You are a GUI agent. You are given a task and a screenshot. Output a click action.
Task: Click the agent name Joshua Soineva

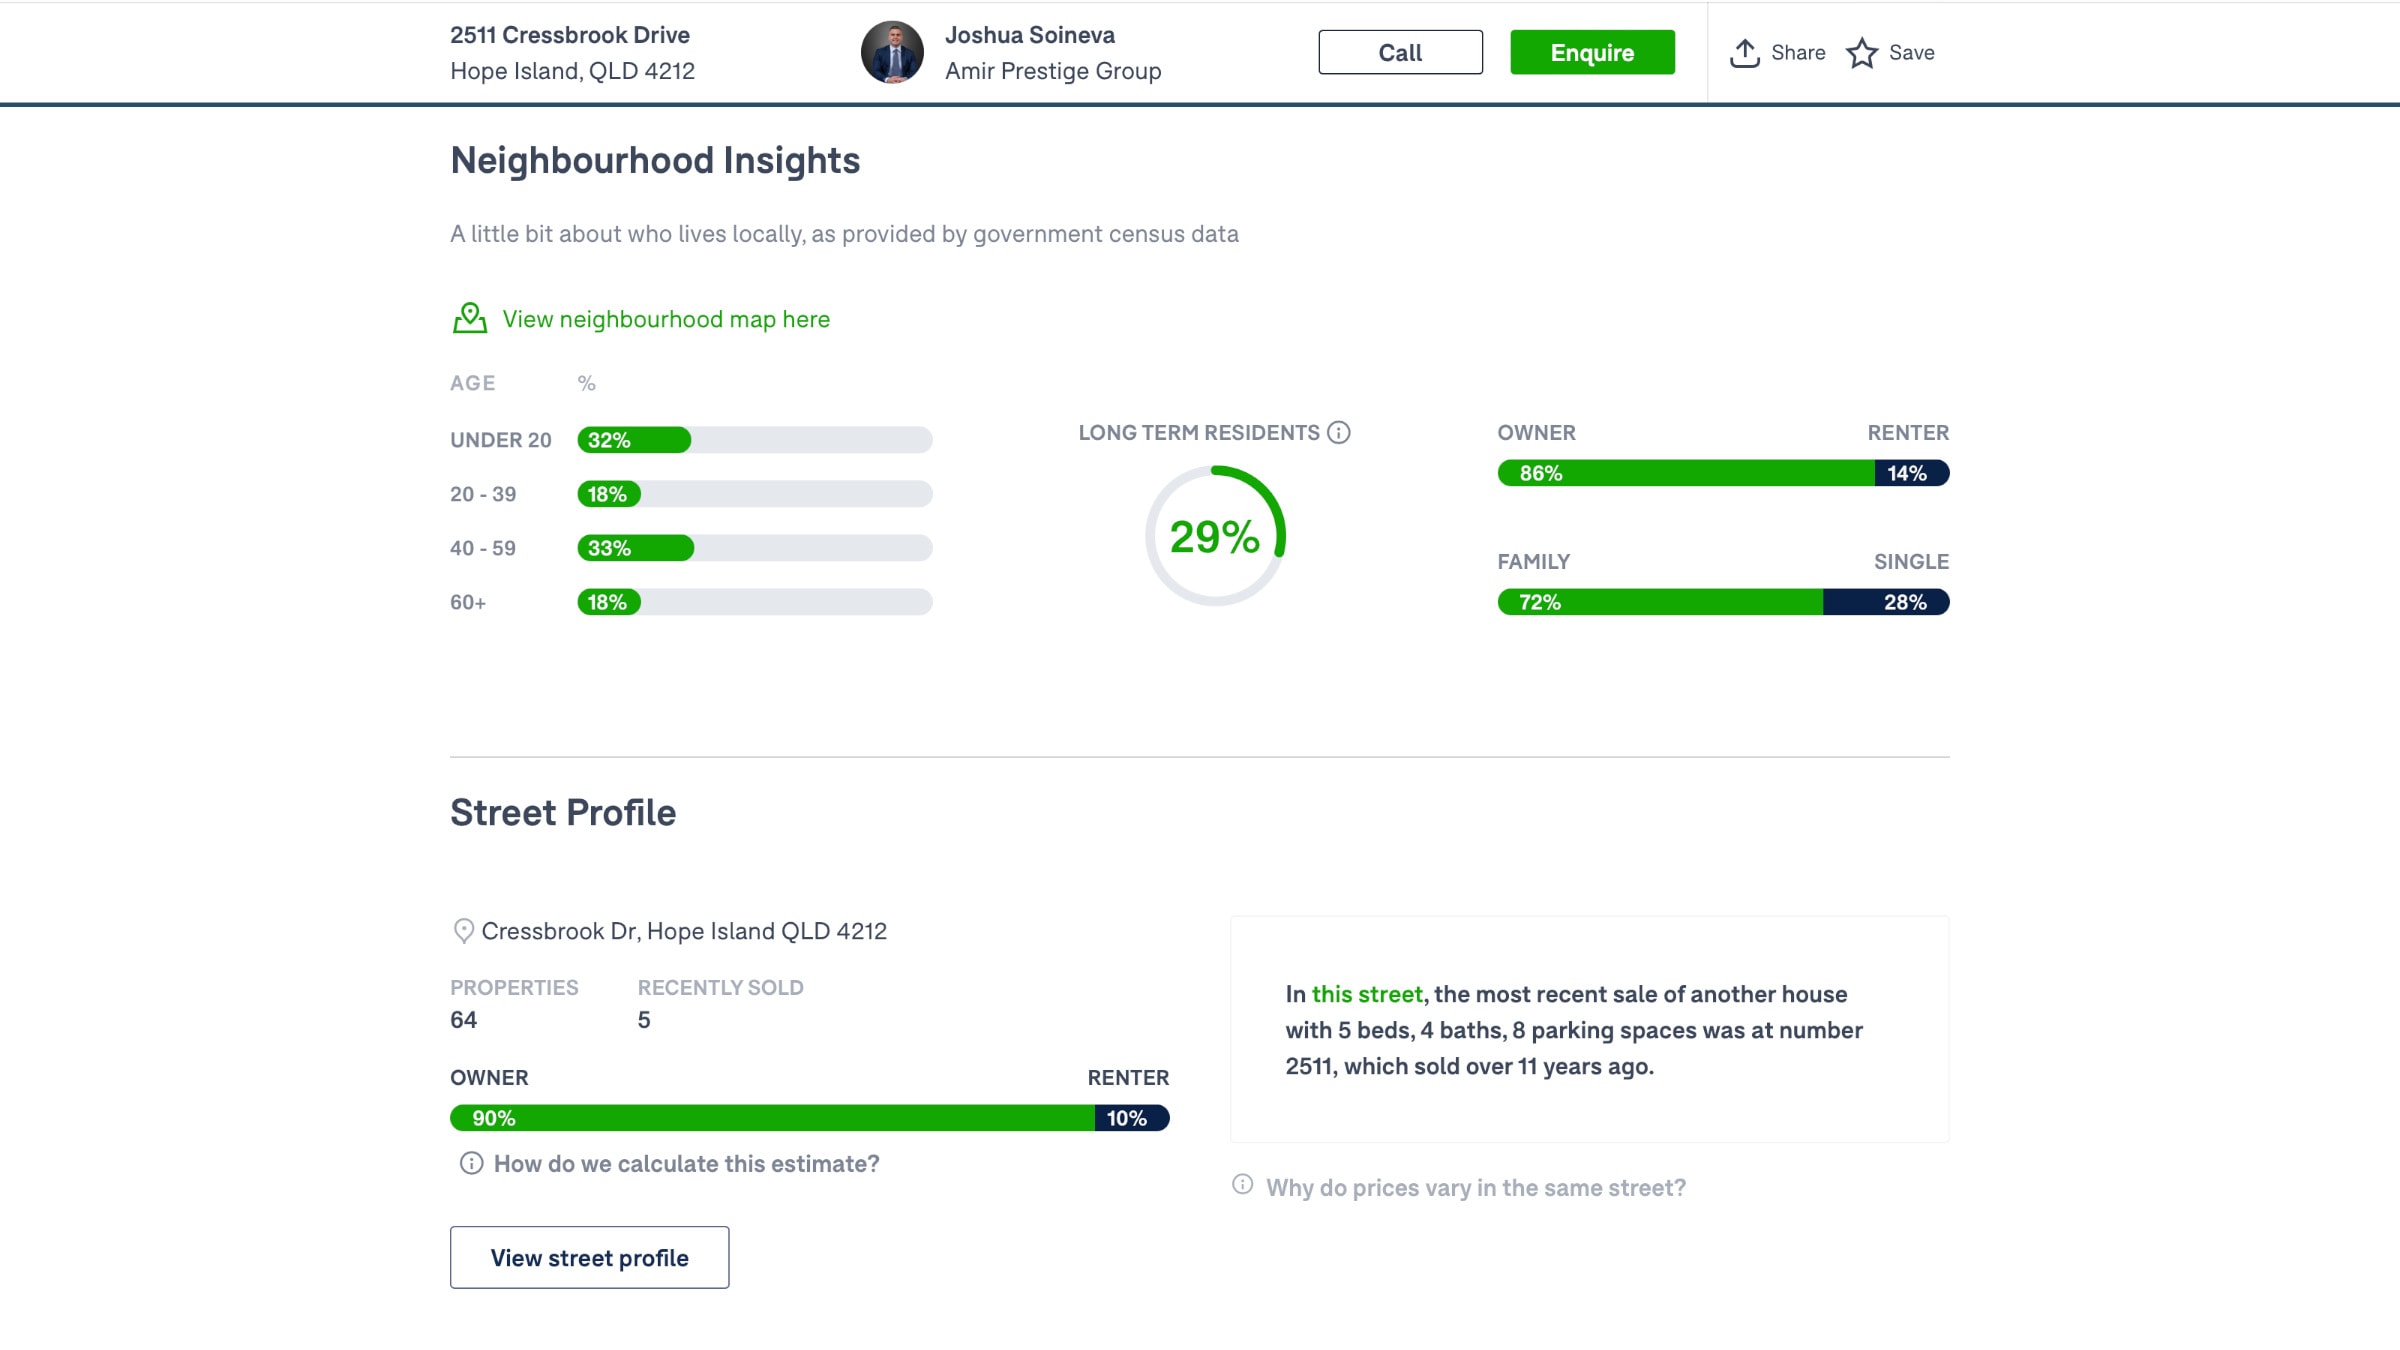coord(1029,35)
